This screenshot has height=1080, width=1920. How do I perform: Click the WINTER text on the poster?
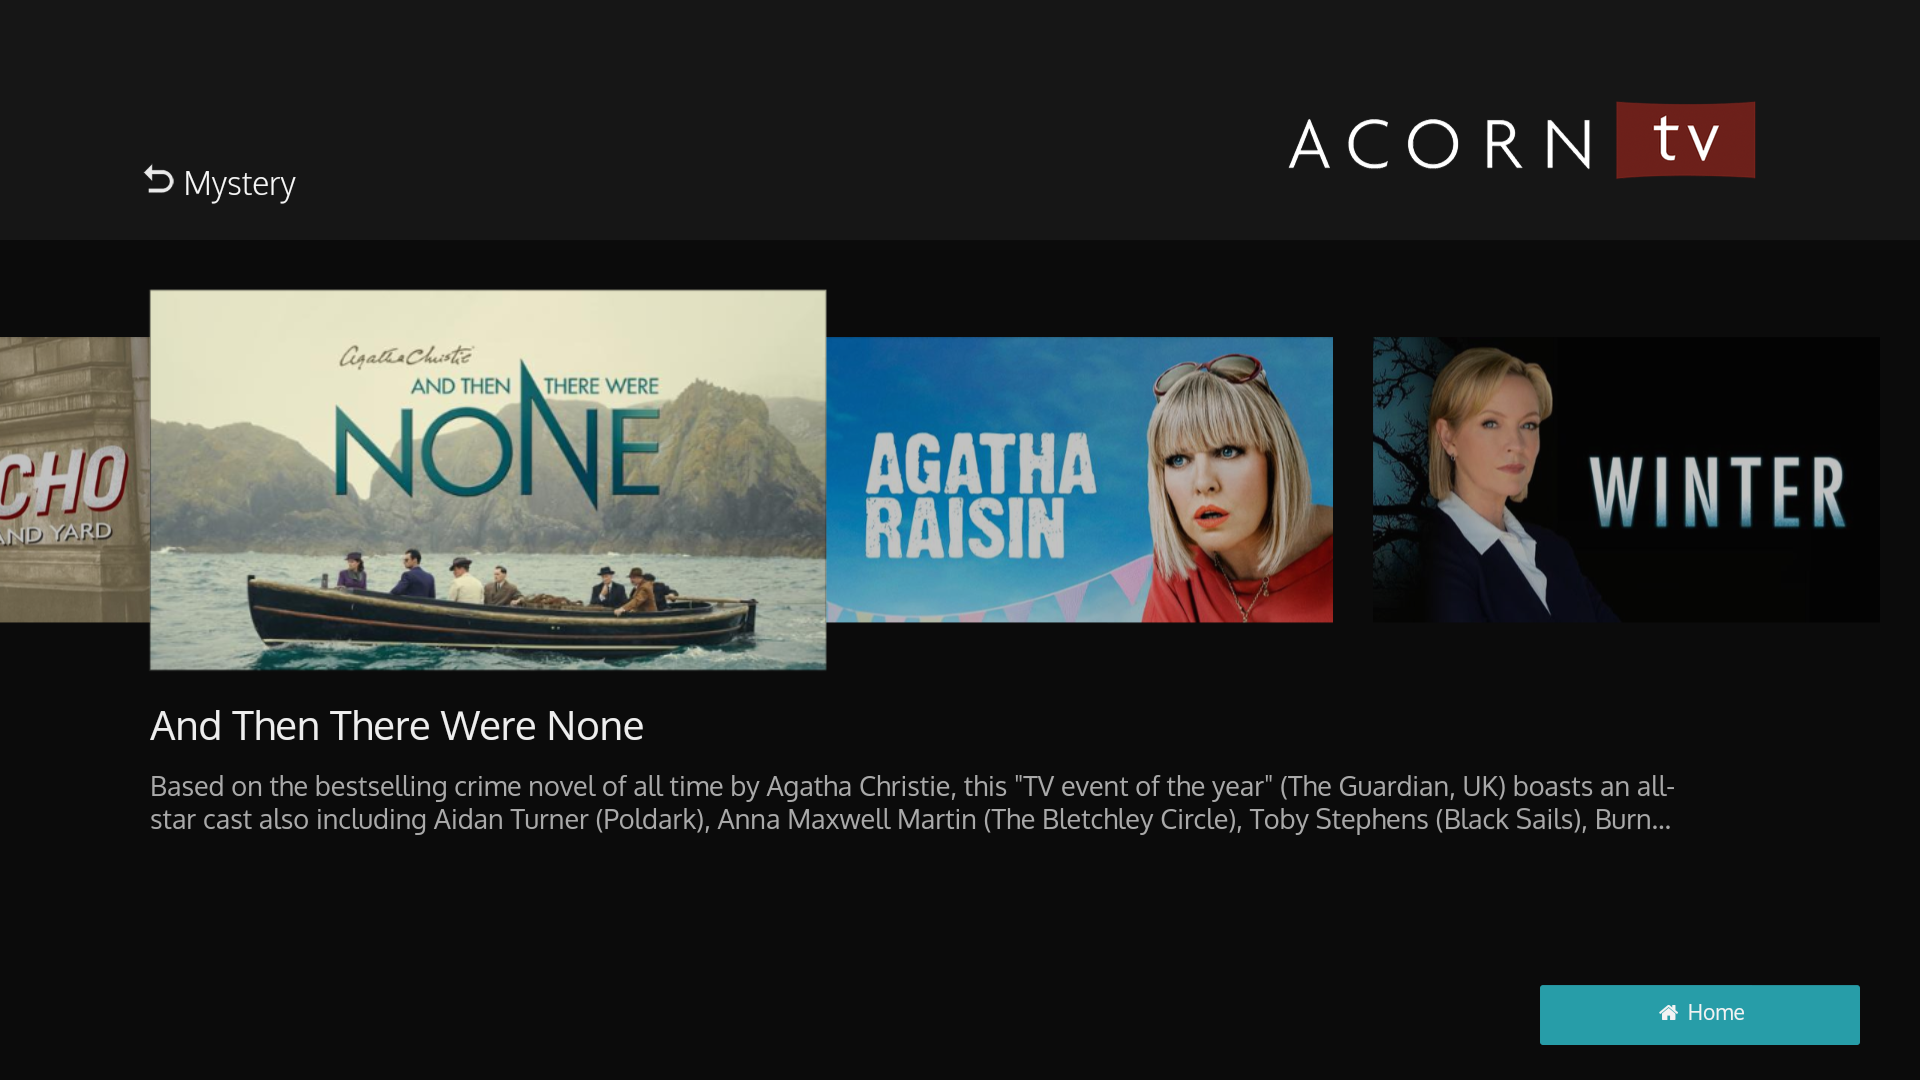1717,492
